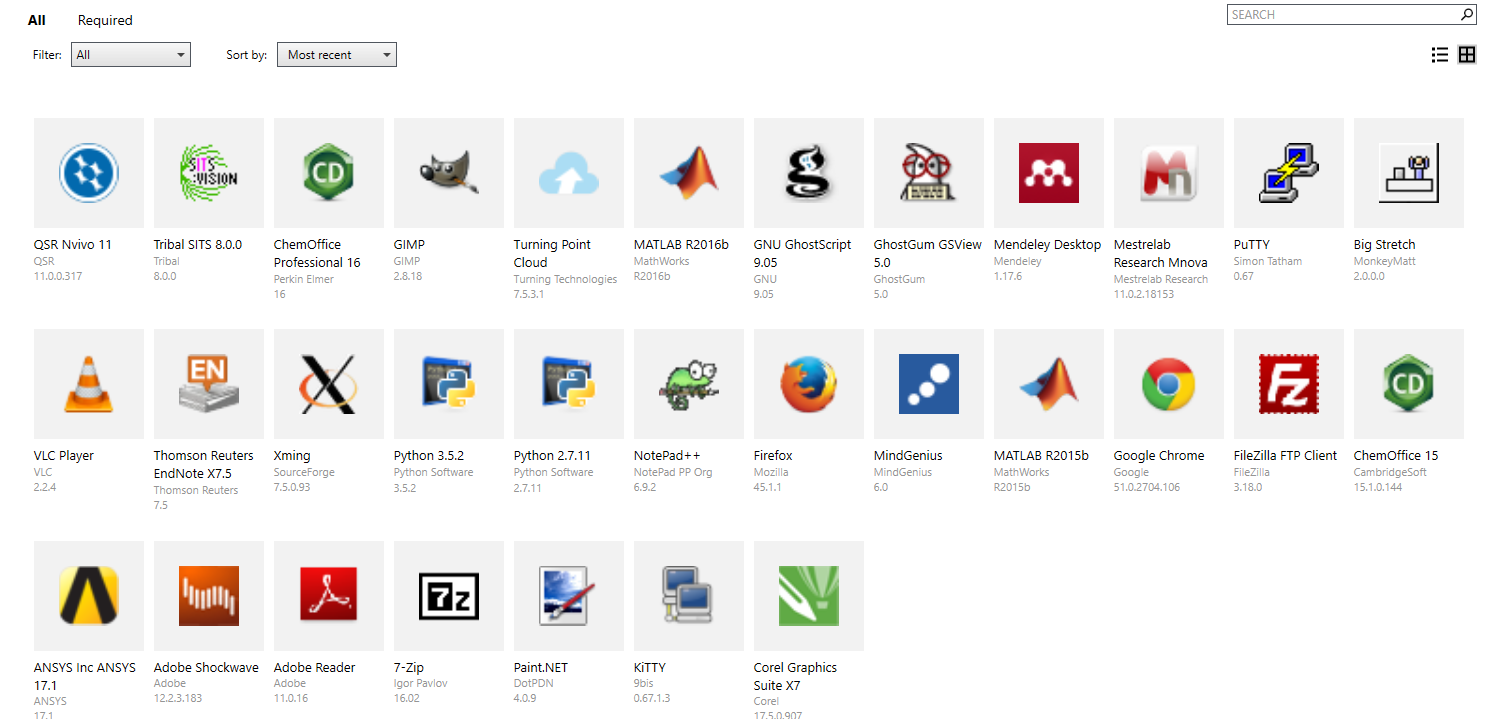Select the Google Chrome icon
Screen dimensions: 1497x719
tap(1169, 384)
